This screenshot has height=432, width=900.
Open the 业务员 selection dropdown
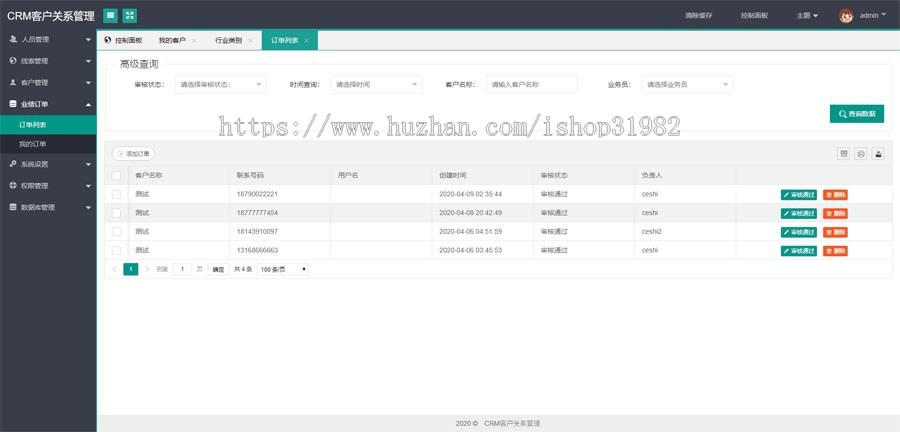[685, 85]
